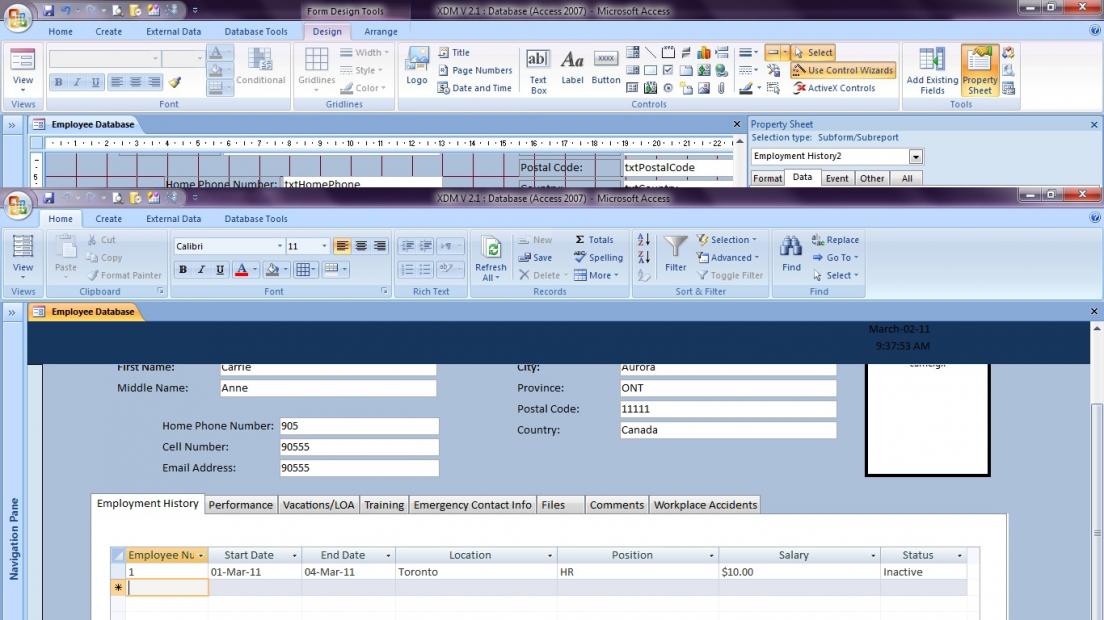The height and width of the screenshot is (620, 1104).
Task: Toggle Underline in the Form view Font group
Action: pos(220,269)
